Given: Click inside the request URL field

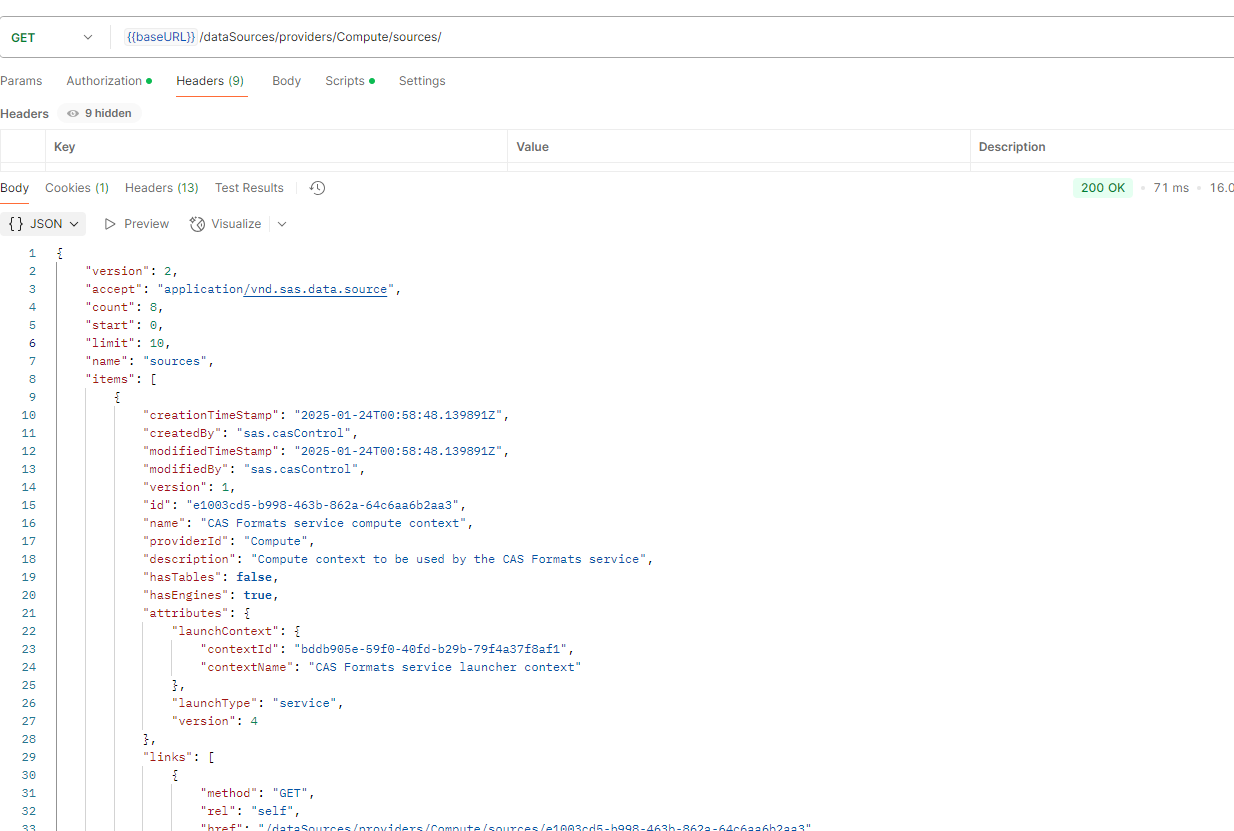Looking at the screenshot, I should click(600, 36).
